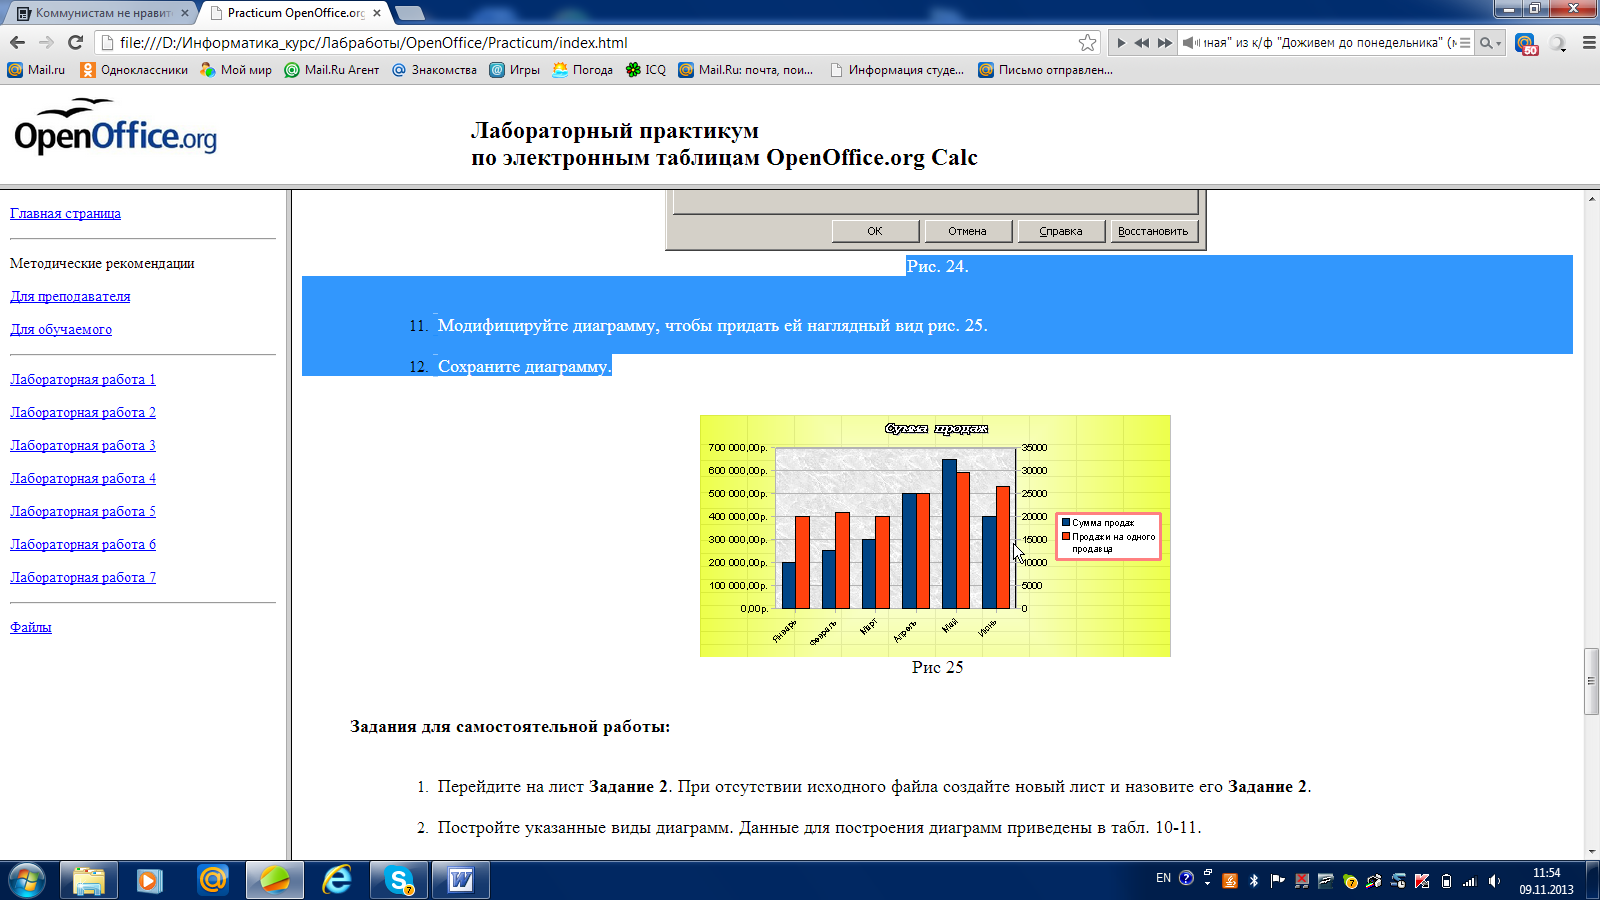1600x900 pixels.
Task: Open the Игры bookmark
Action: click(514, 70)
